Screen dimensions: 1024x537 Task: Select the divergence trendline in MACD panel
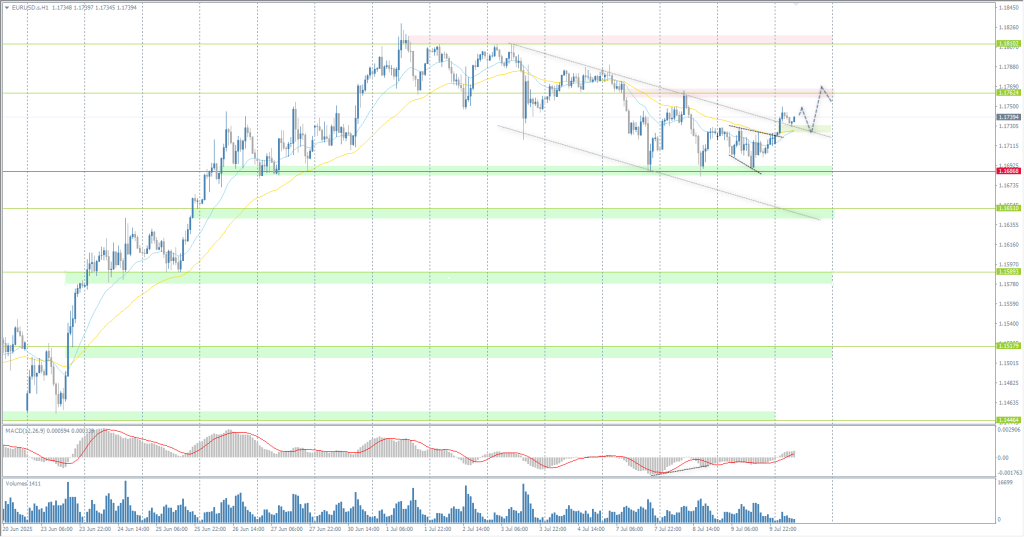click(682, 468)
